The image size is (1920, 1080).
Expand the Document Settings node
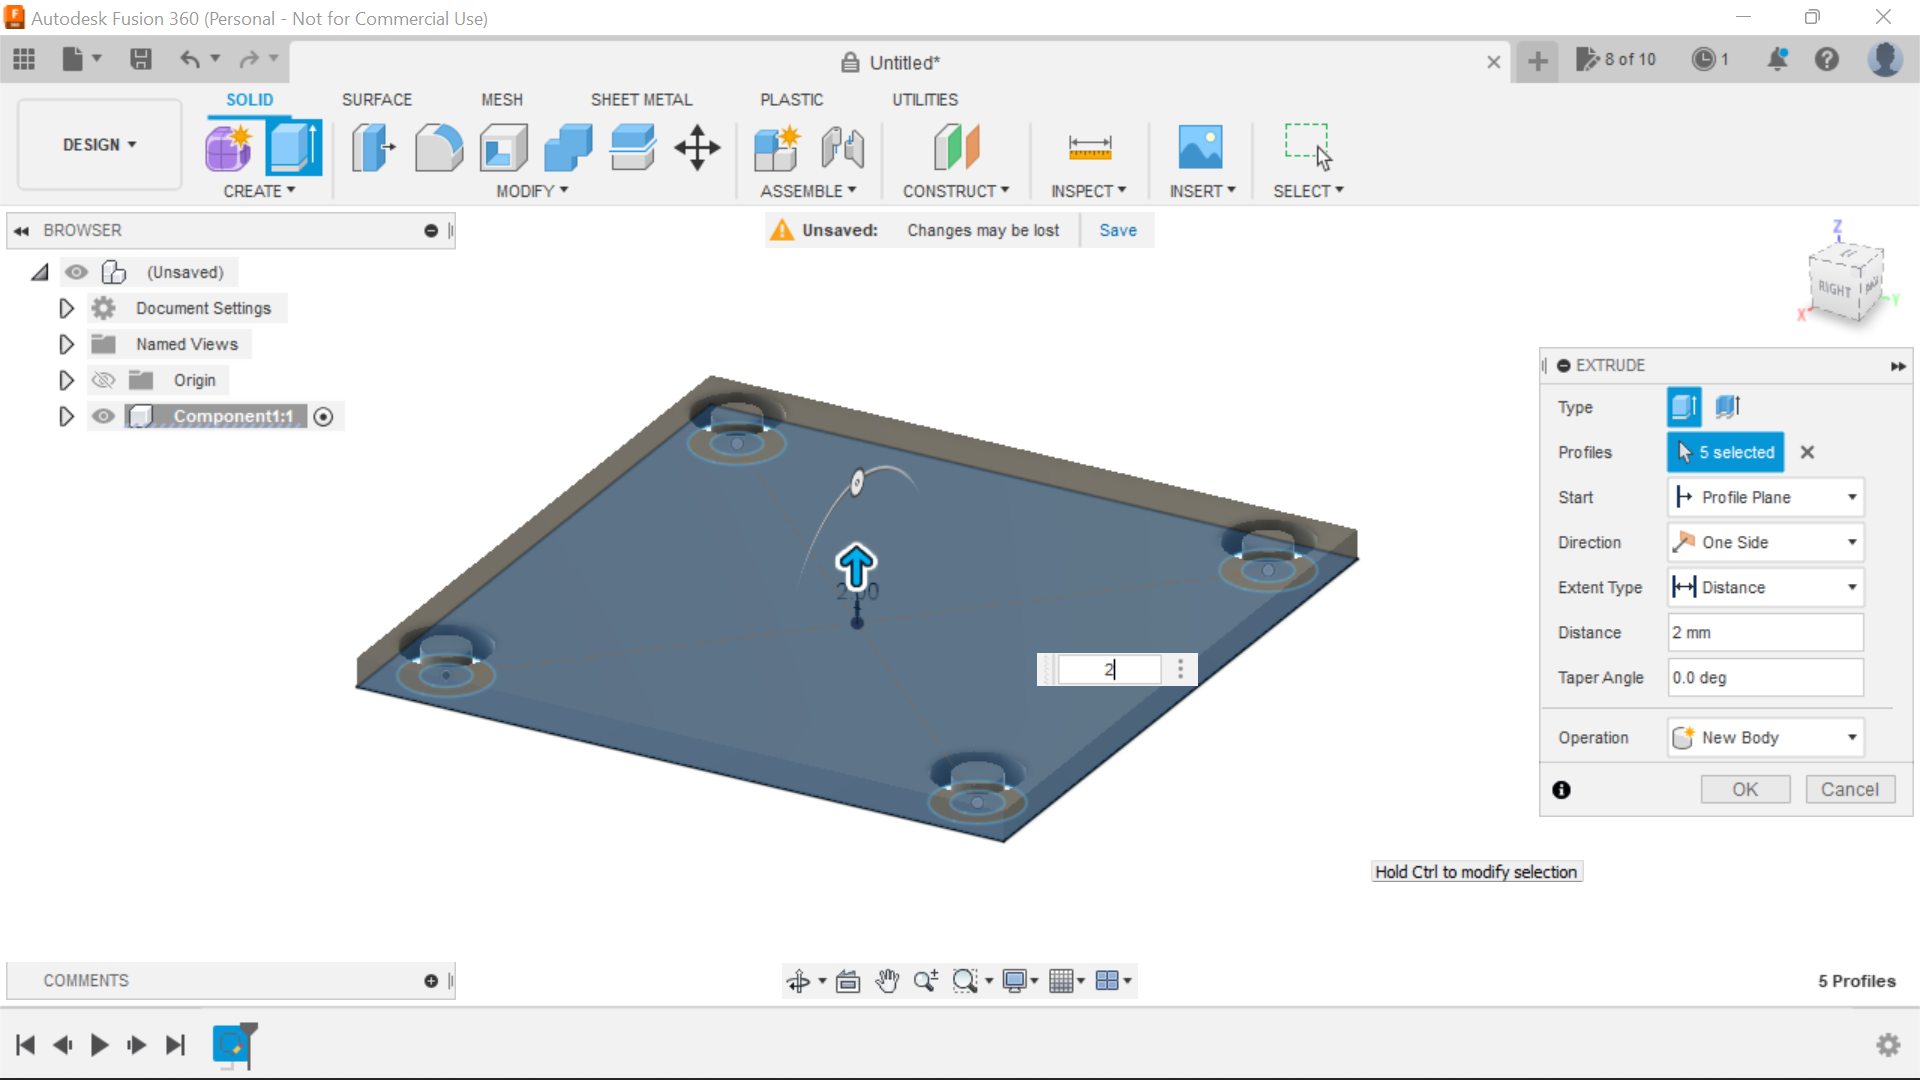pos(65,307)
